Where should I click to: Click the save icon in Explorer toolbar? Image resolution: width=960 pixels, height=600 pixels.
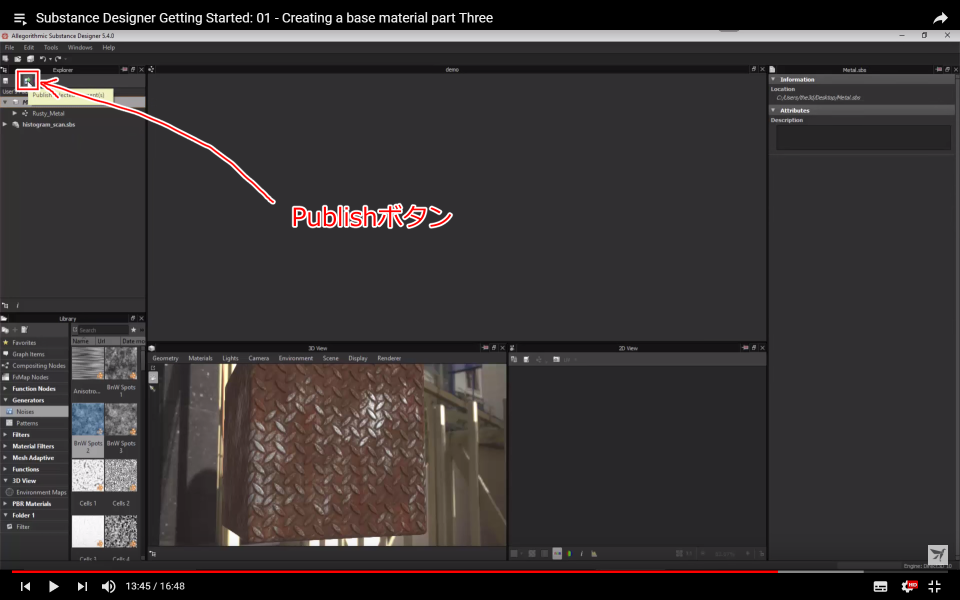coord(6,81)
